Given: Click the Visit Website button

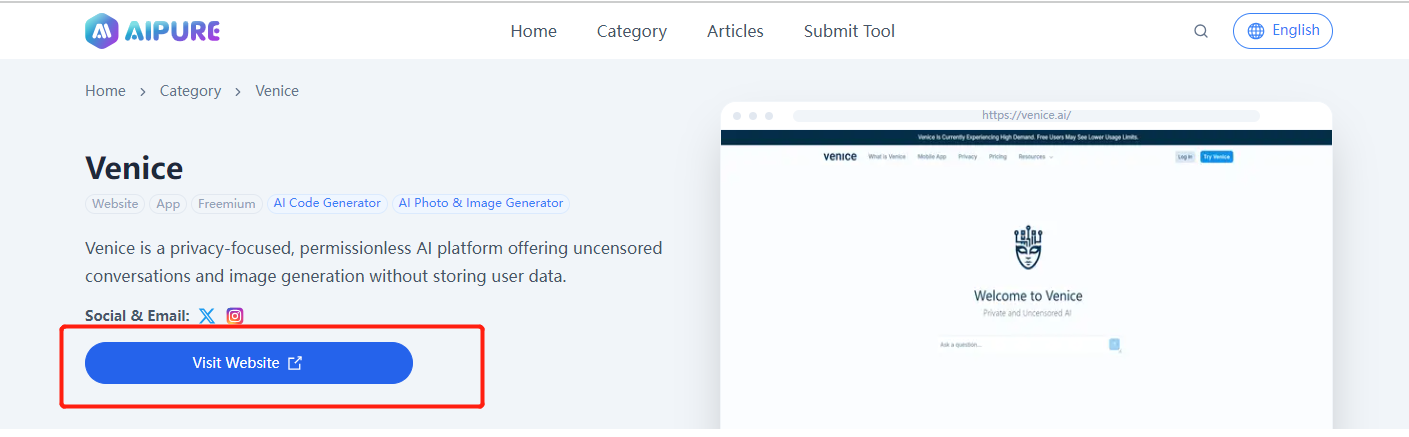Looking at the screenshot, I should point(249,363).
